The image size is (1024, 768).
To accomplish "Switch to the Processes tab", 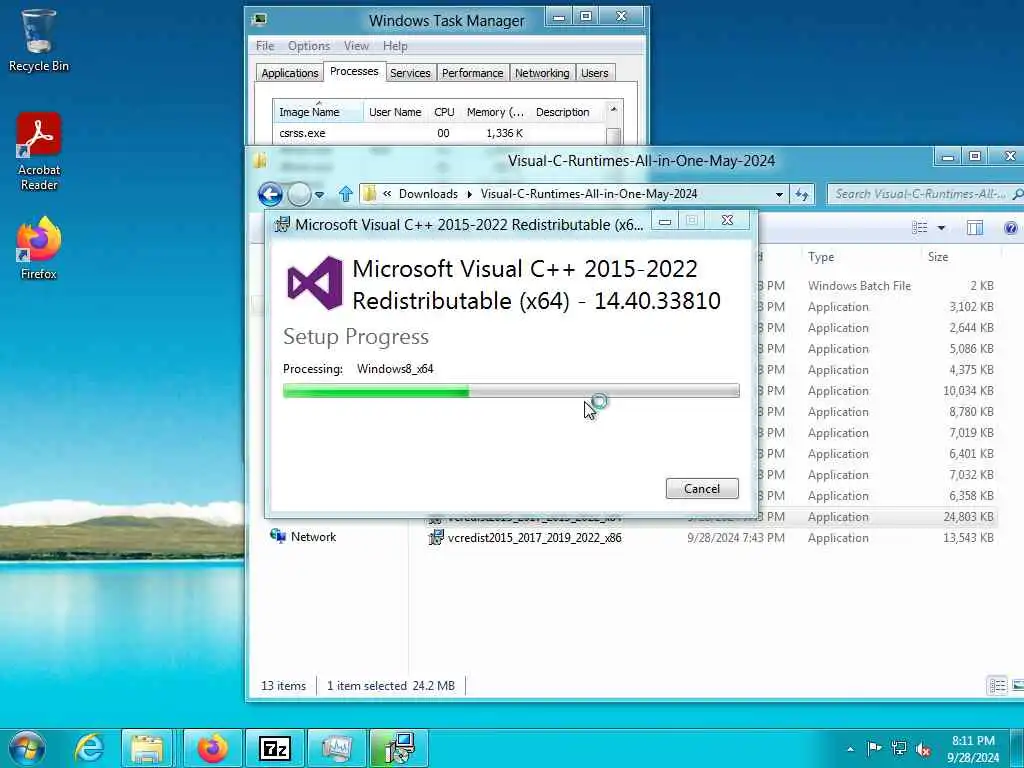I will click(x=354, y=71).
